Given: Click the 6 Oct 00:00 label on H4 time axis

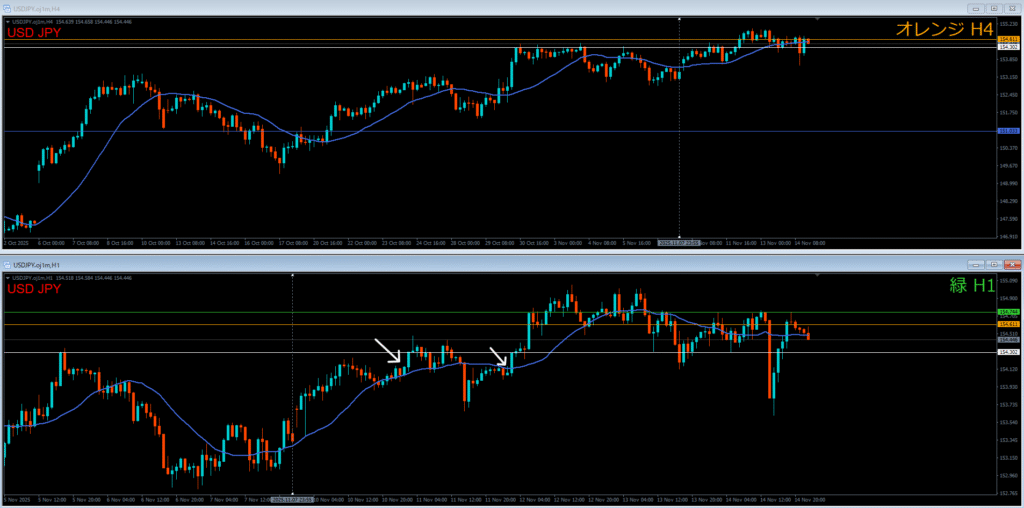Looking at the screenshot, I should pos(52,243).
